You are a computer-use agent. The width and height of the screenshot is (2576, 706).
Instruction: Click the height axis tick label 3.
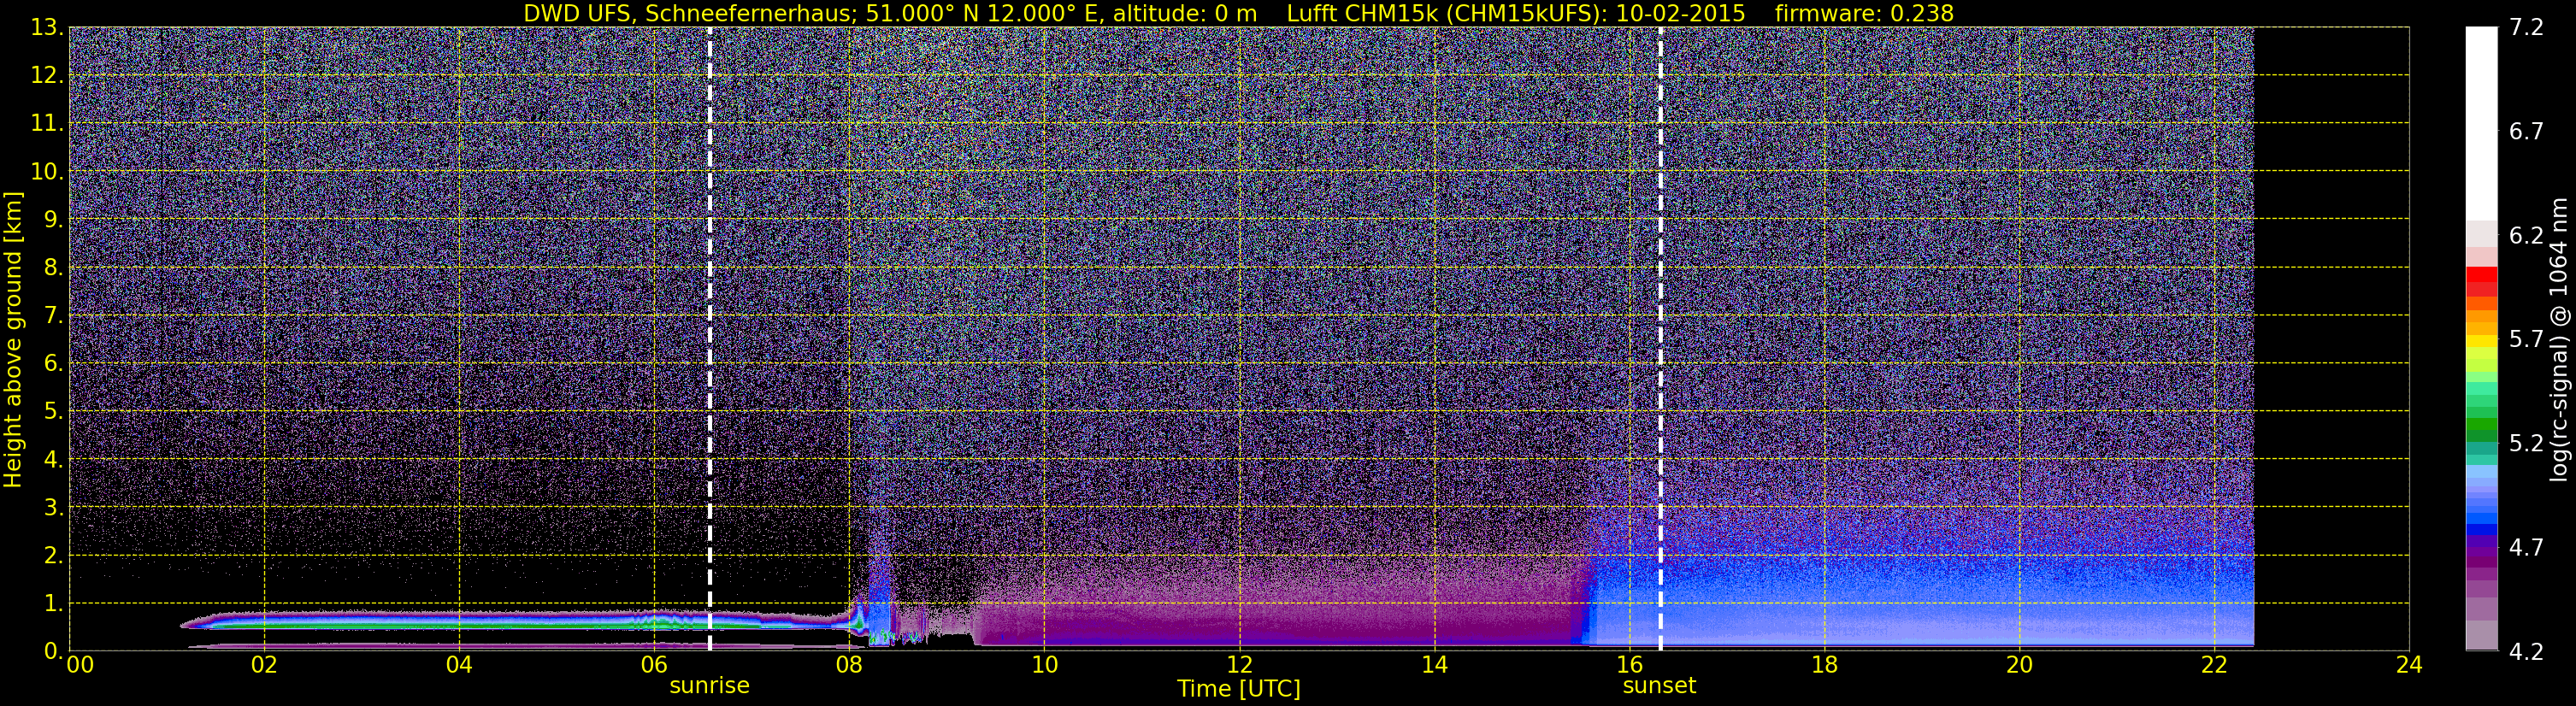coord(53,508)
